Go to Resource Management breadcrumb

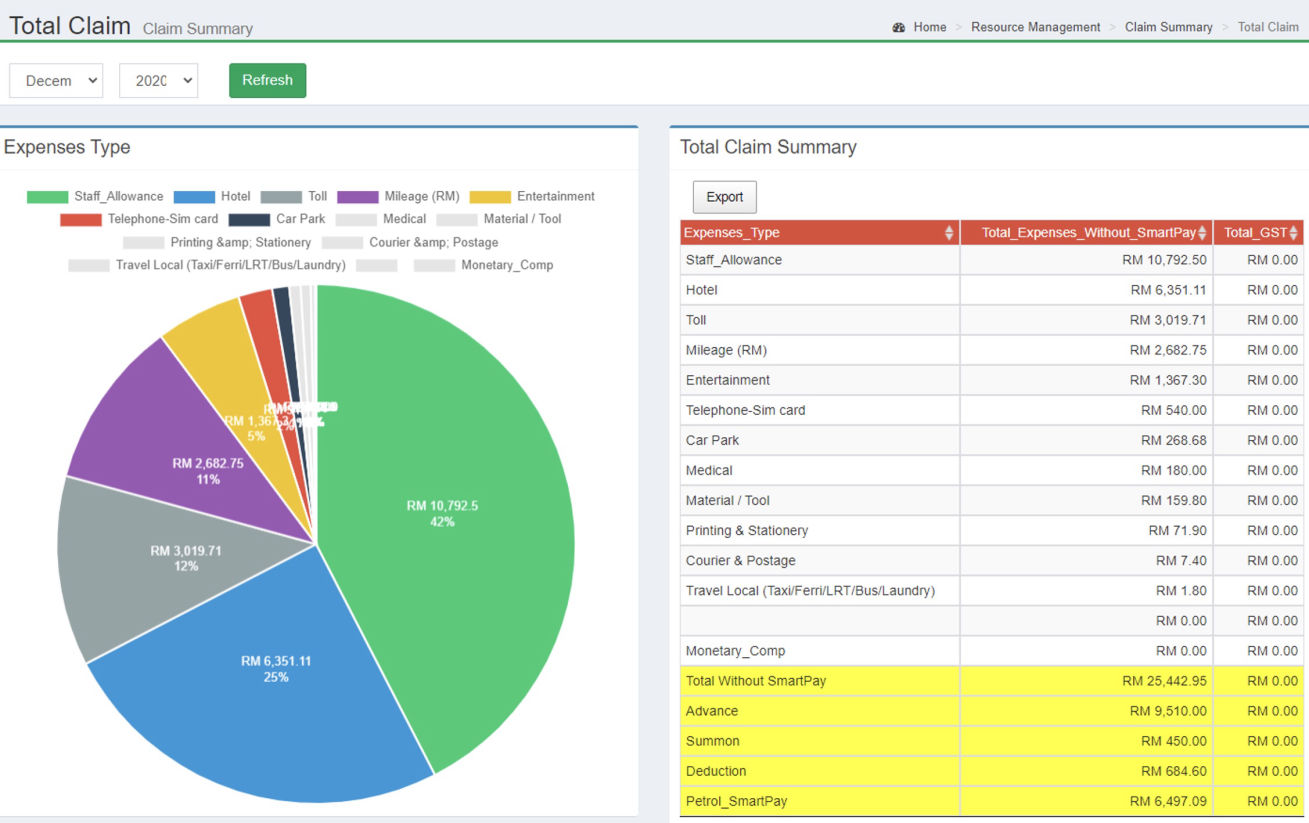[1035, 28]
